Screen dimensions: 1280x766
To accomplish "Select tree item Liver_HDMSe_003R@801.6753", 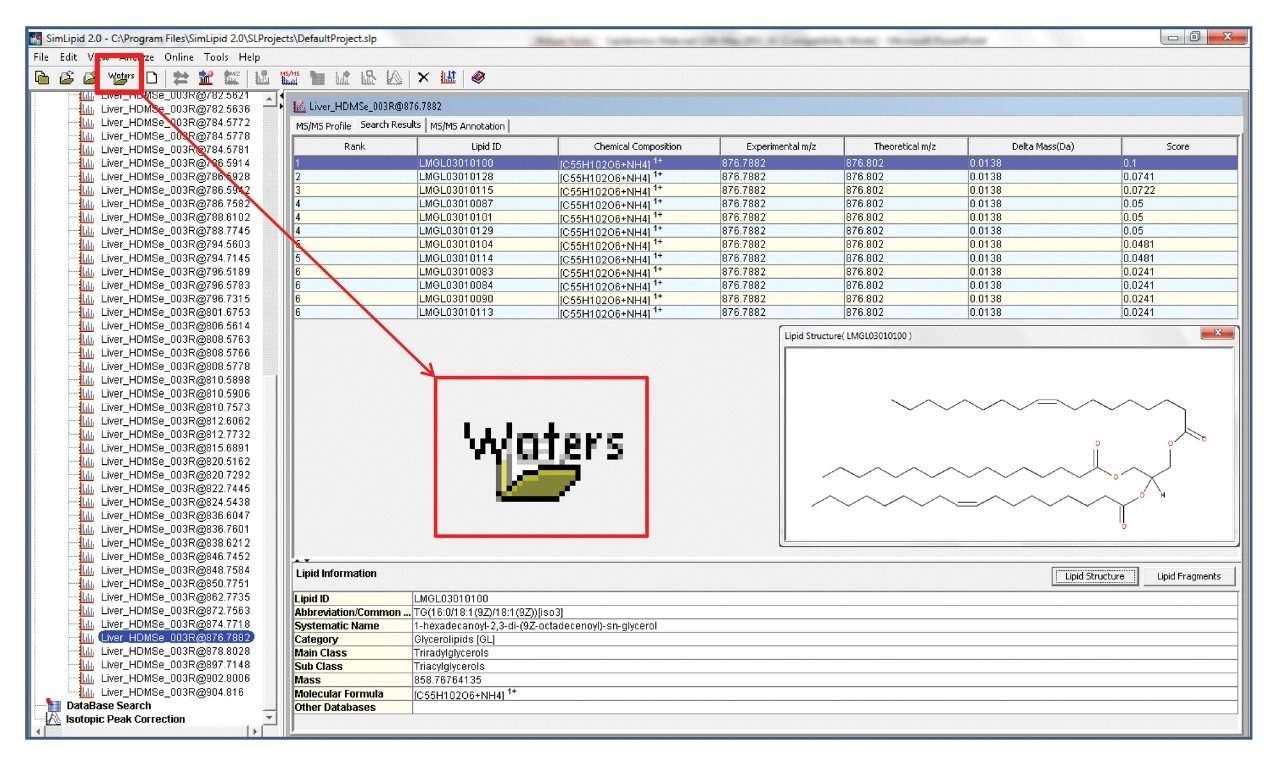I will click(x=175, y=312).
